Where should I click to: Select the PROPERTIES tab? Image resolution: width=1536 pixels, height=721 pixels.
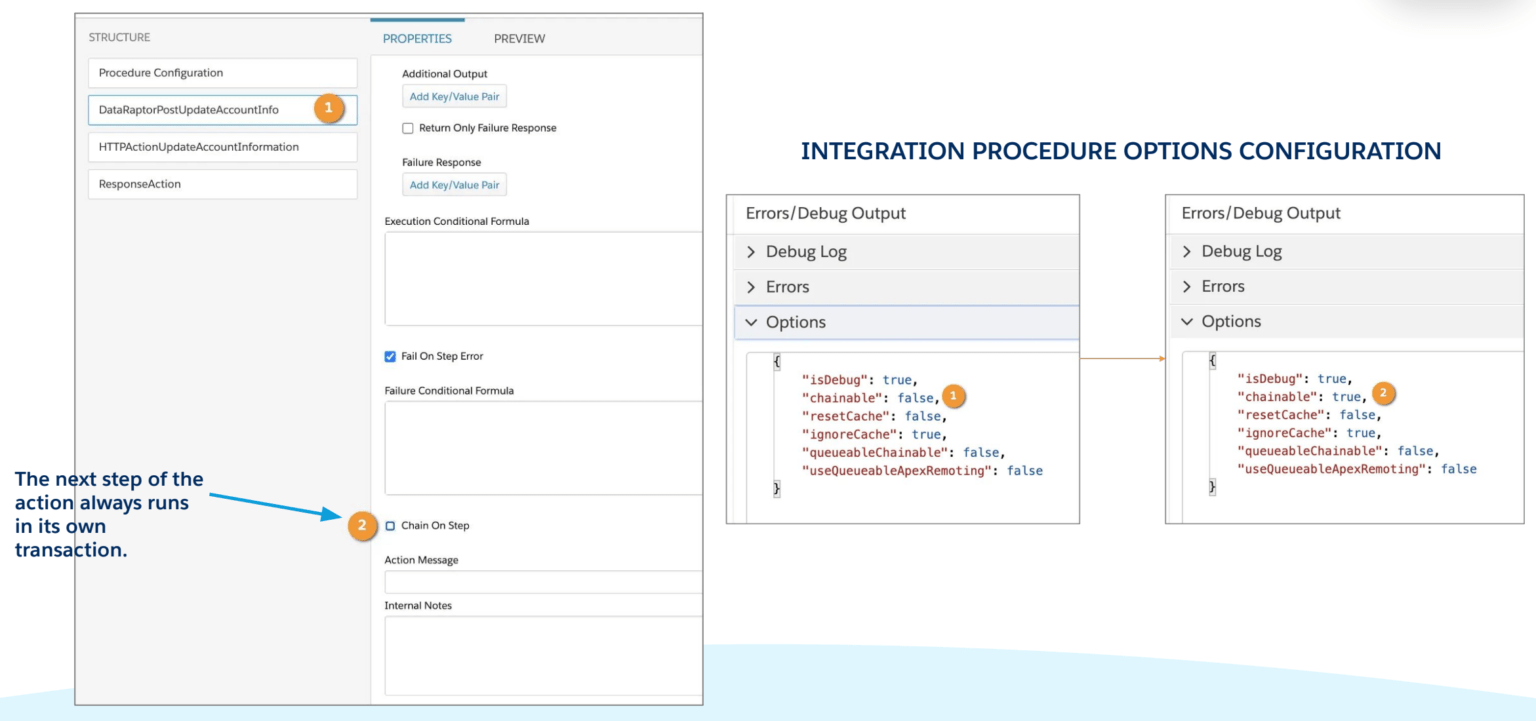point(417,38)
